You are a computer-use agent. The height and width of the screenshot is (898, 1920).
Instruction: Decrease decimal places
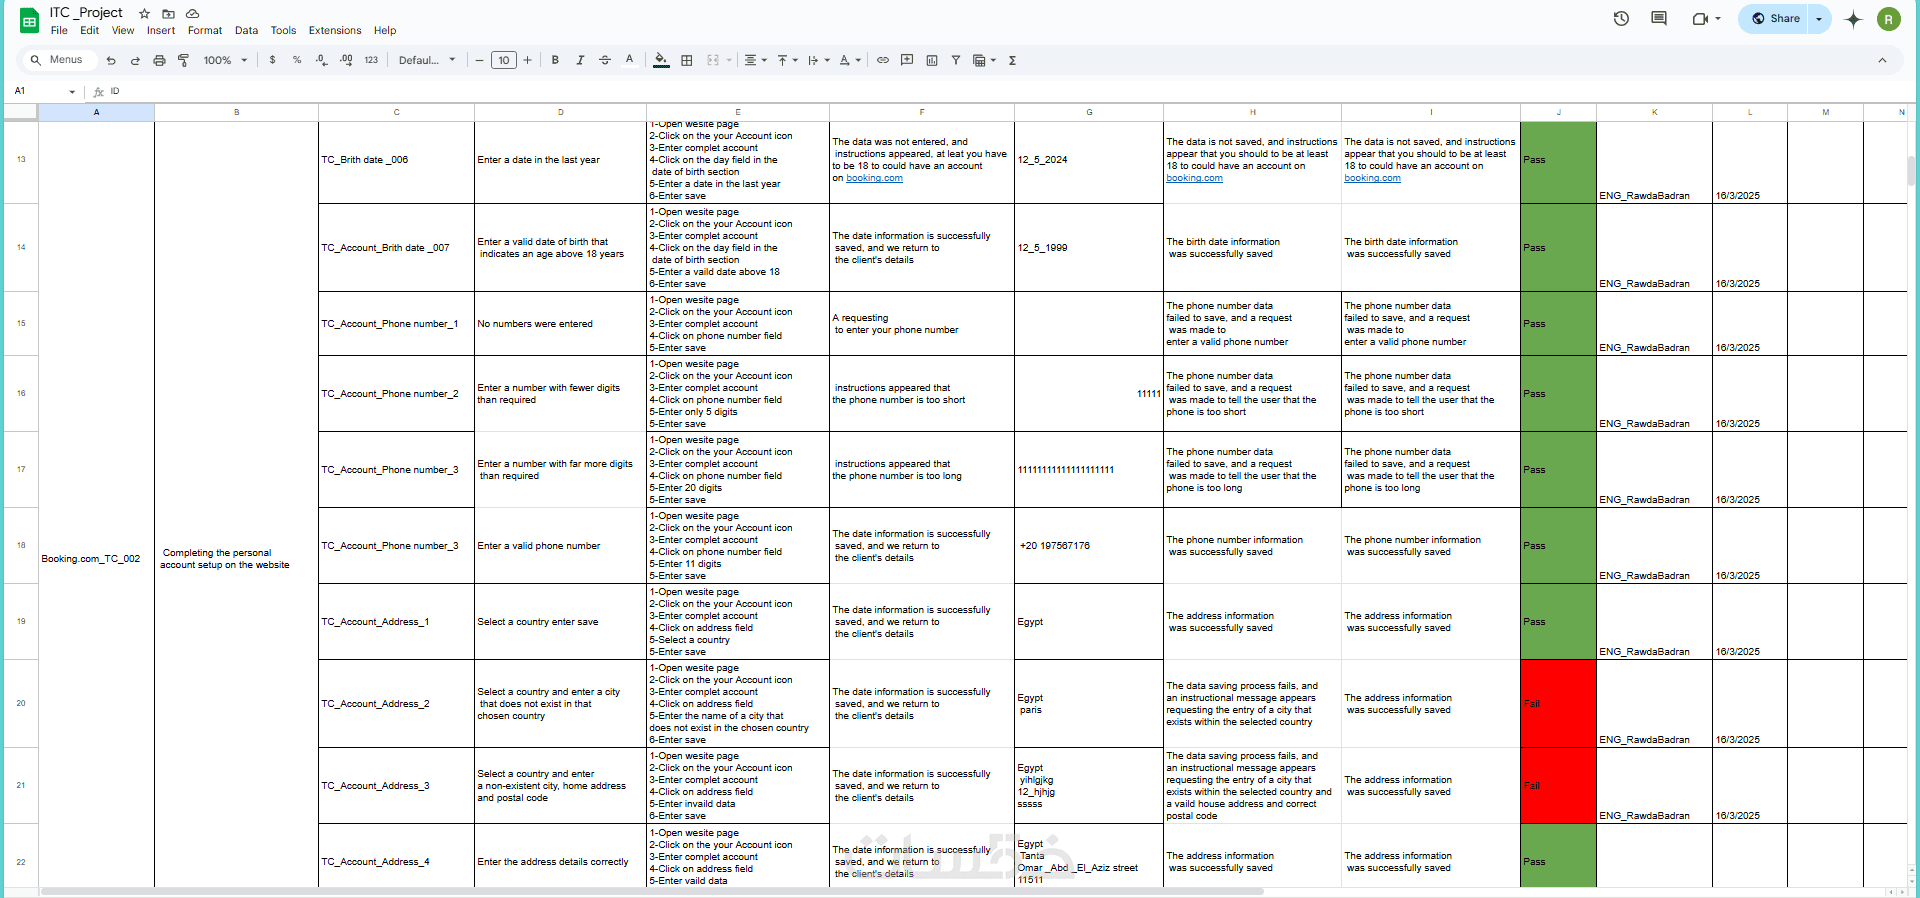pos(321,61)
